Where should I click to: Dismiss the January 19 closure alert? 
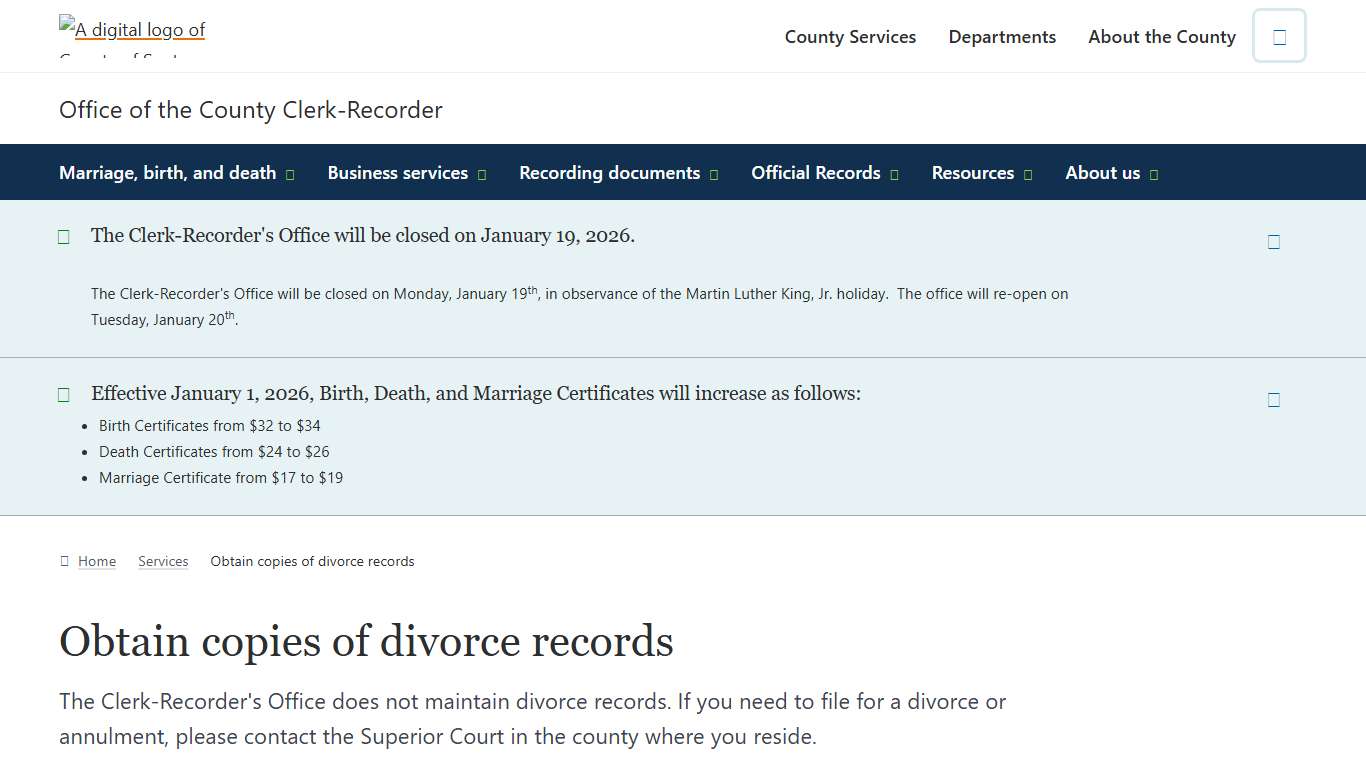[1274, 241]
